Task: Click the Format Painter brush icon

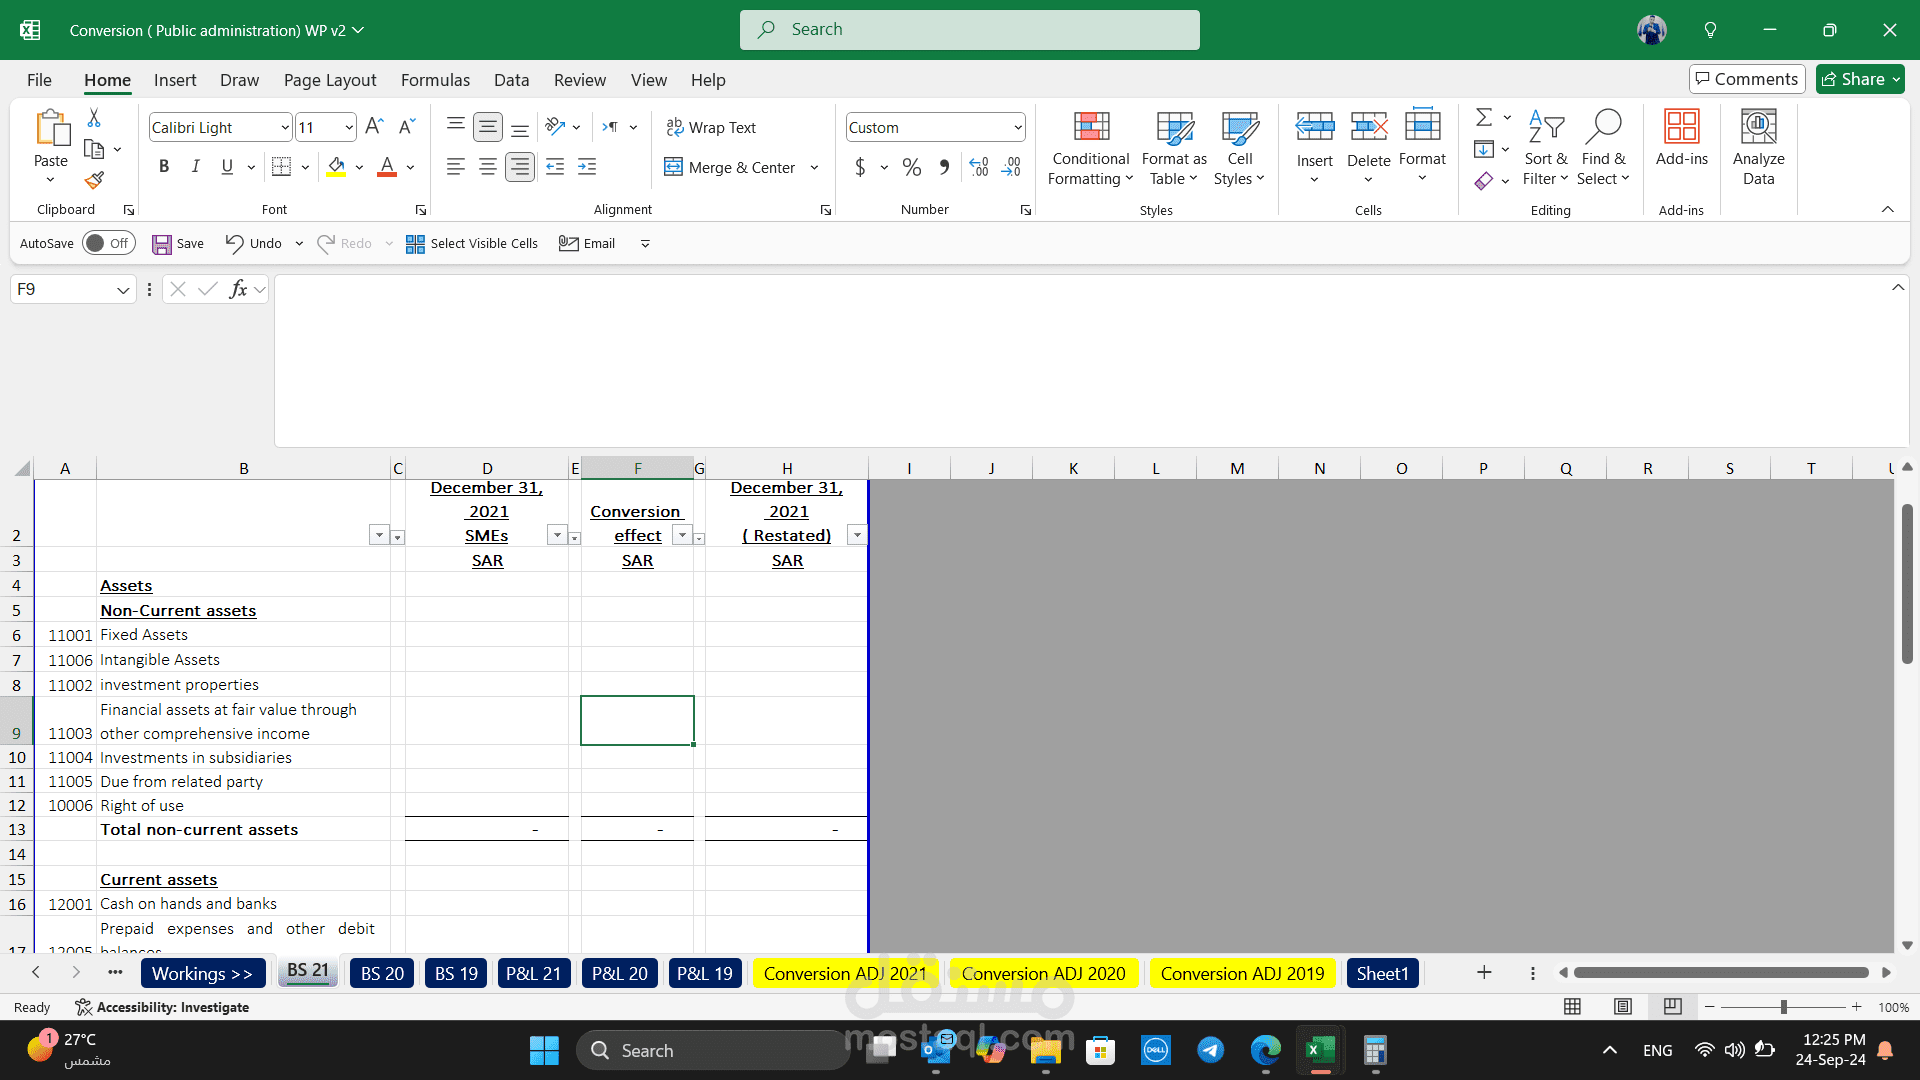Action: click(94, 180)
